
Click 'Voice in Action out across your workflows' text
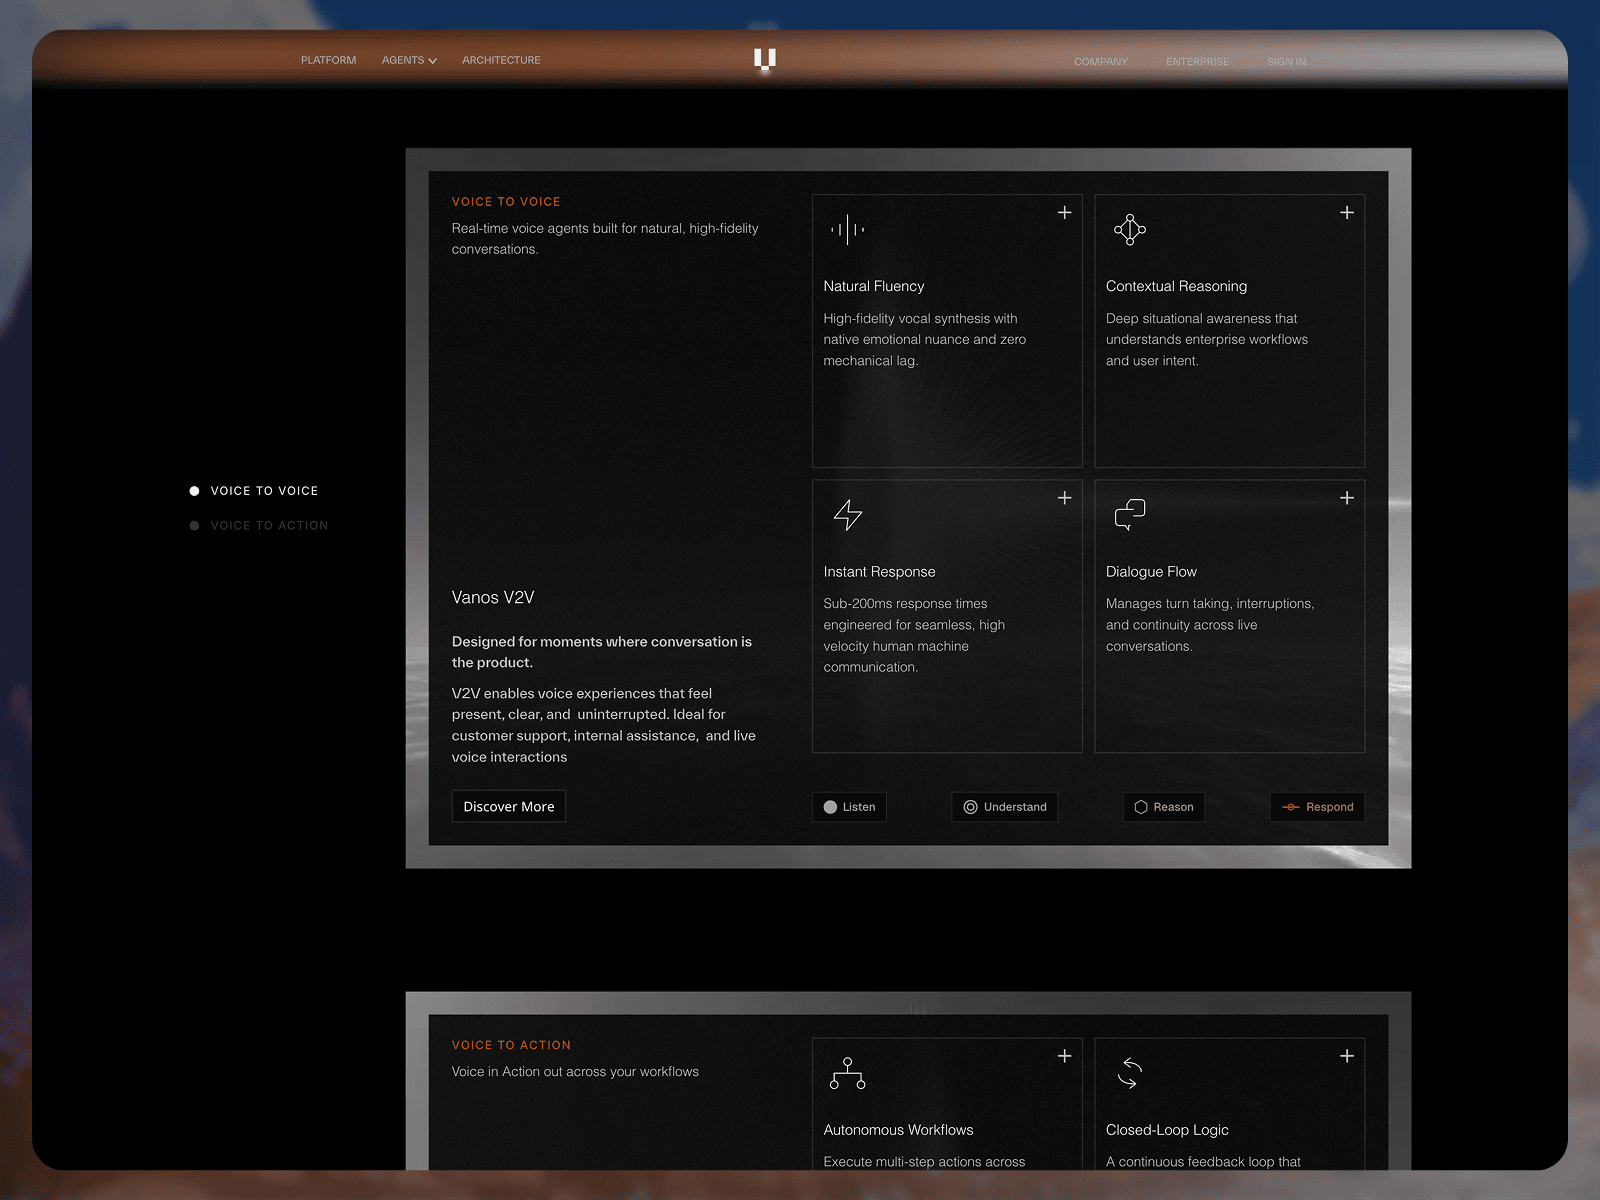(575, 1072)
